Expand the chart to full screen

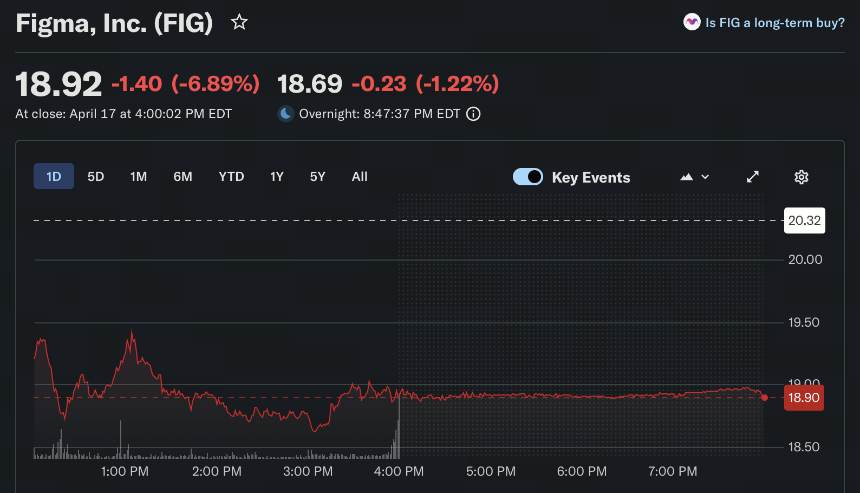(x=753, y=177)
